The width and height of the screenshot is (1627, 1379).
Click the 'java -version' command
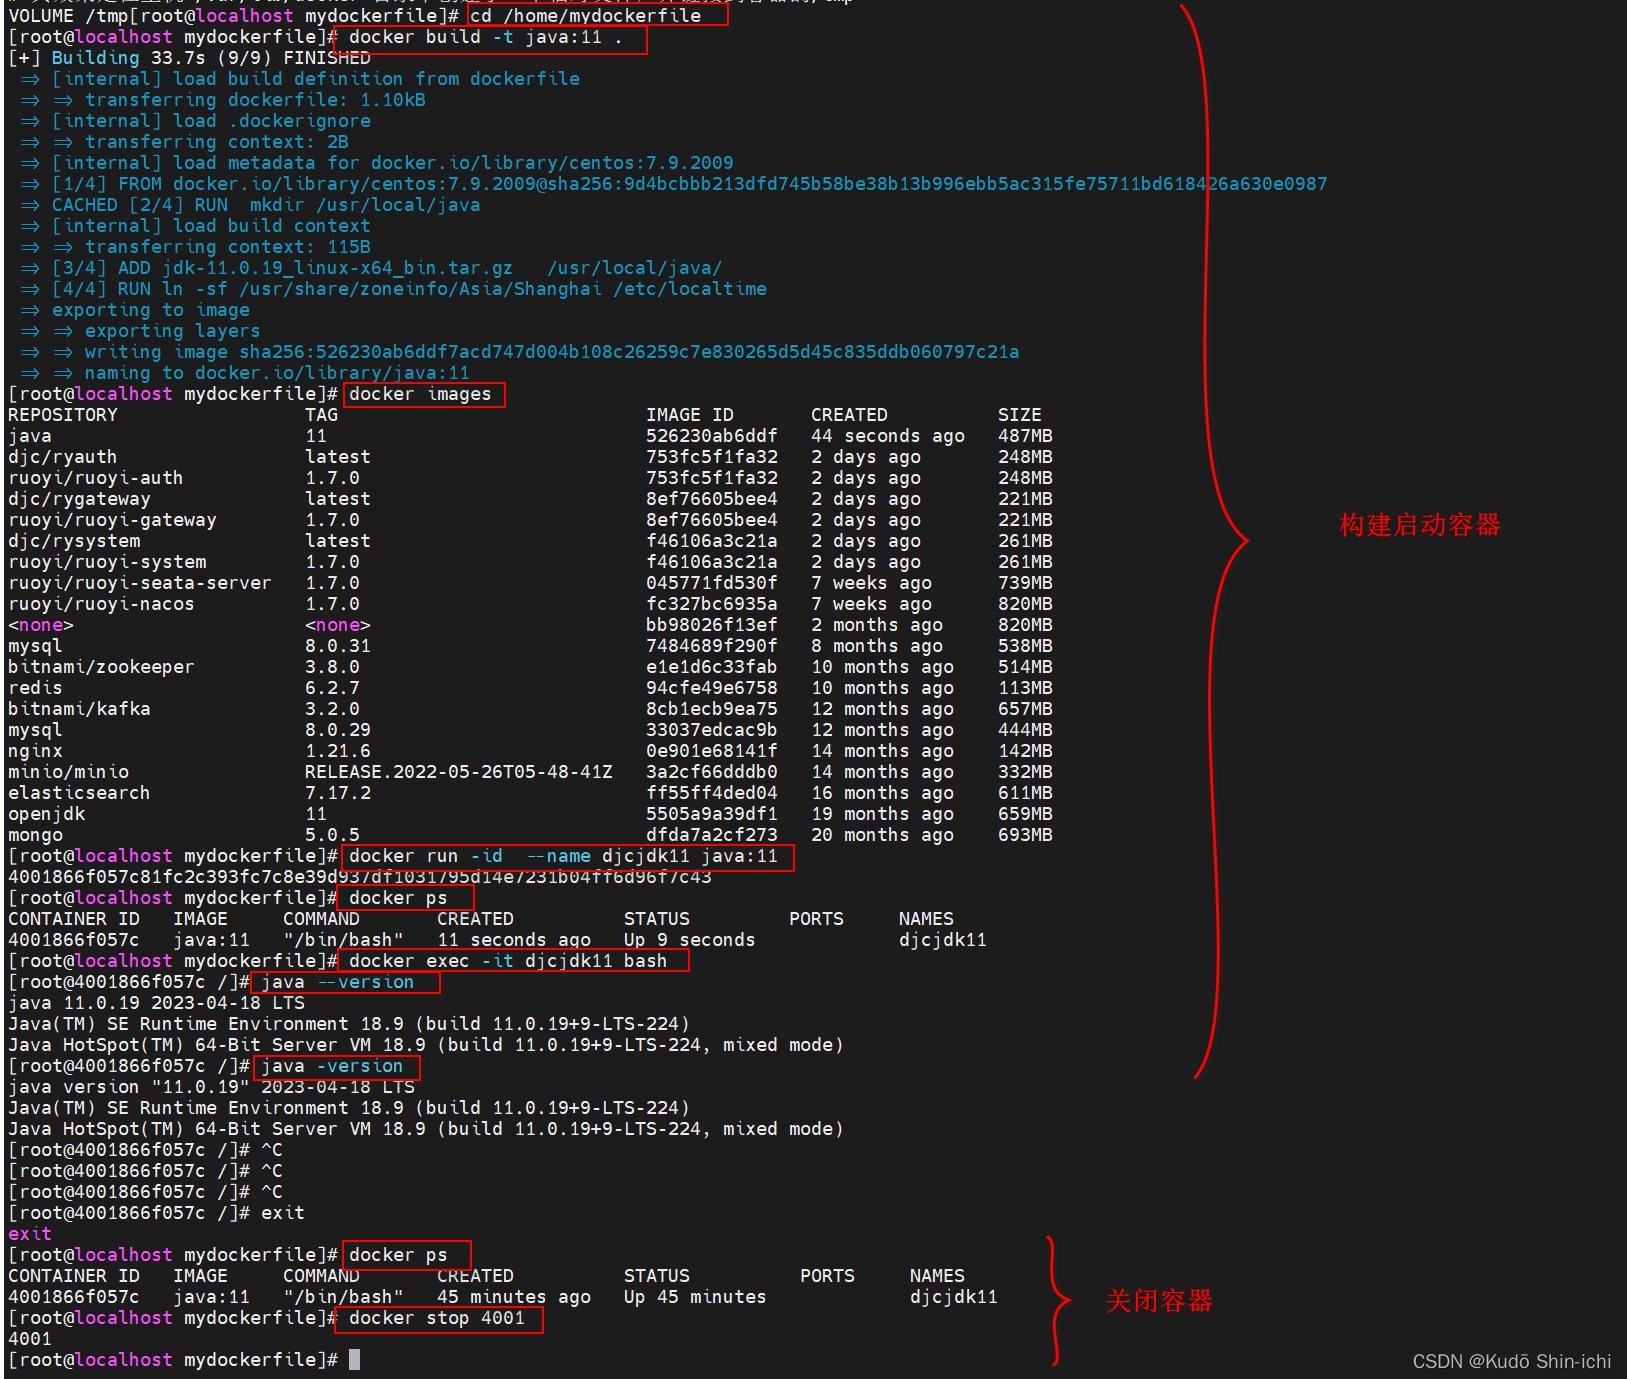point(332,1066)
